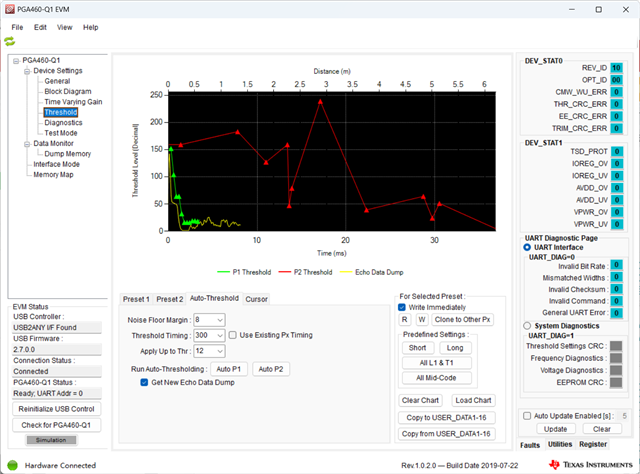Click the OPT_ID status value box
The image size is (640, 474).
pyautogui.click(x=616, y=80)
